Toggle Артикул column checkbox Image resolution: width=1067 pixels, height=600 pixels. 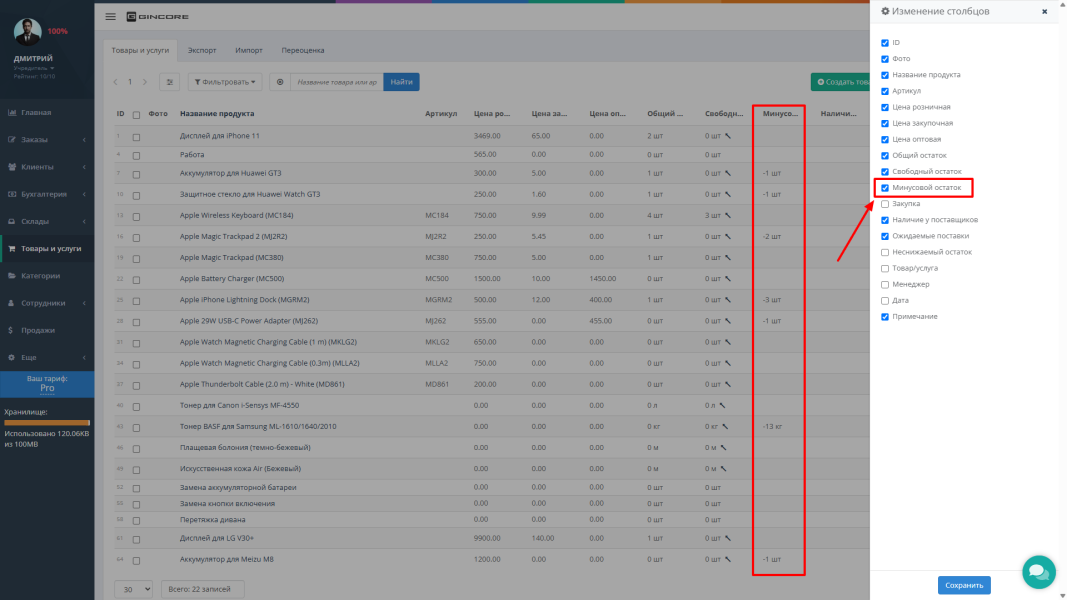885,91
